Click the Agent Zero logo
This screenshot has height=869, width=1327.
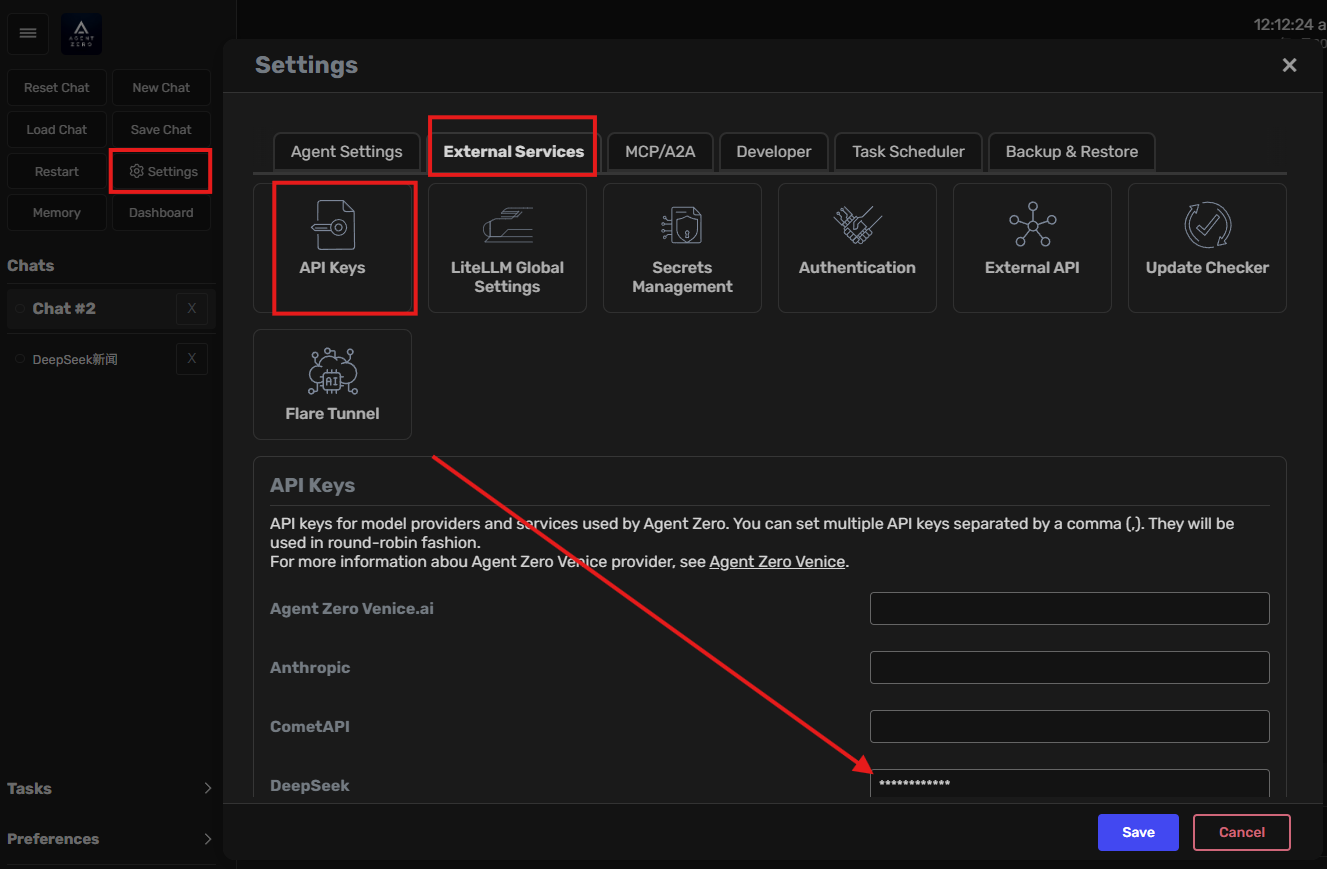point(81,34)
